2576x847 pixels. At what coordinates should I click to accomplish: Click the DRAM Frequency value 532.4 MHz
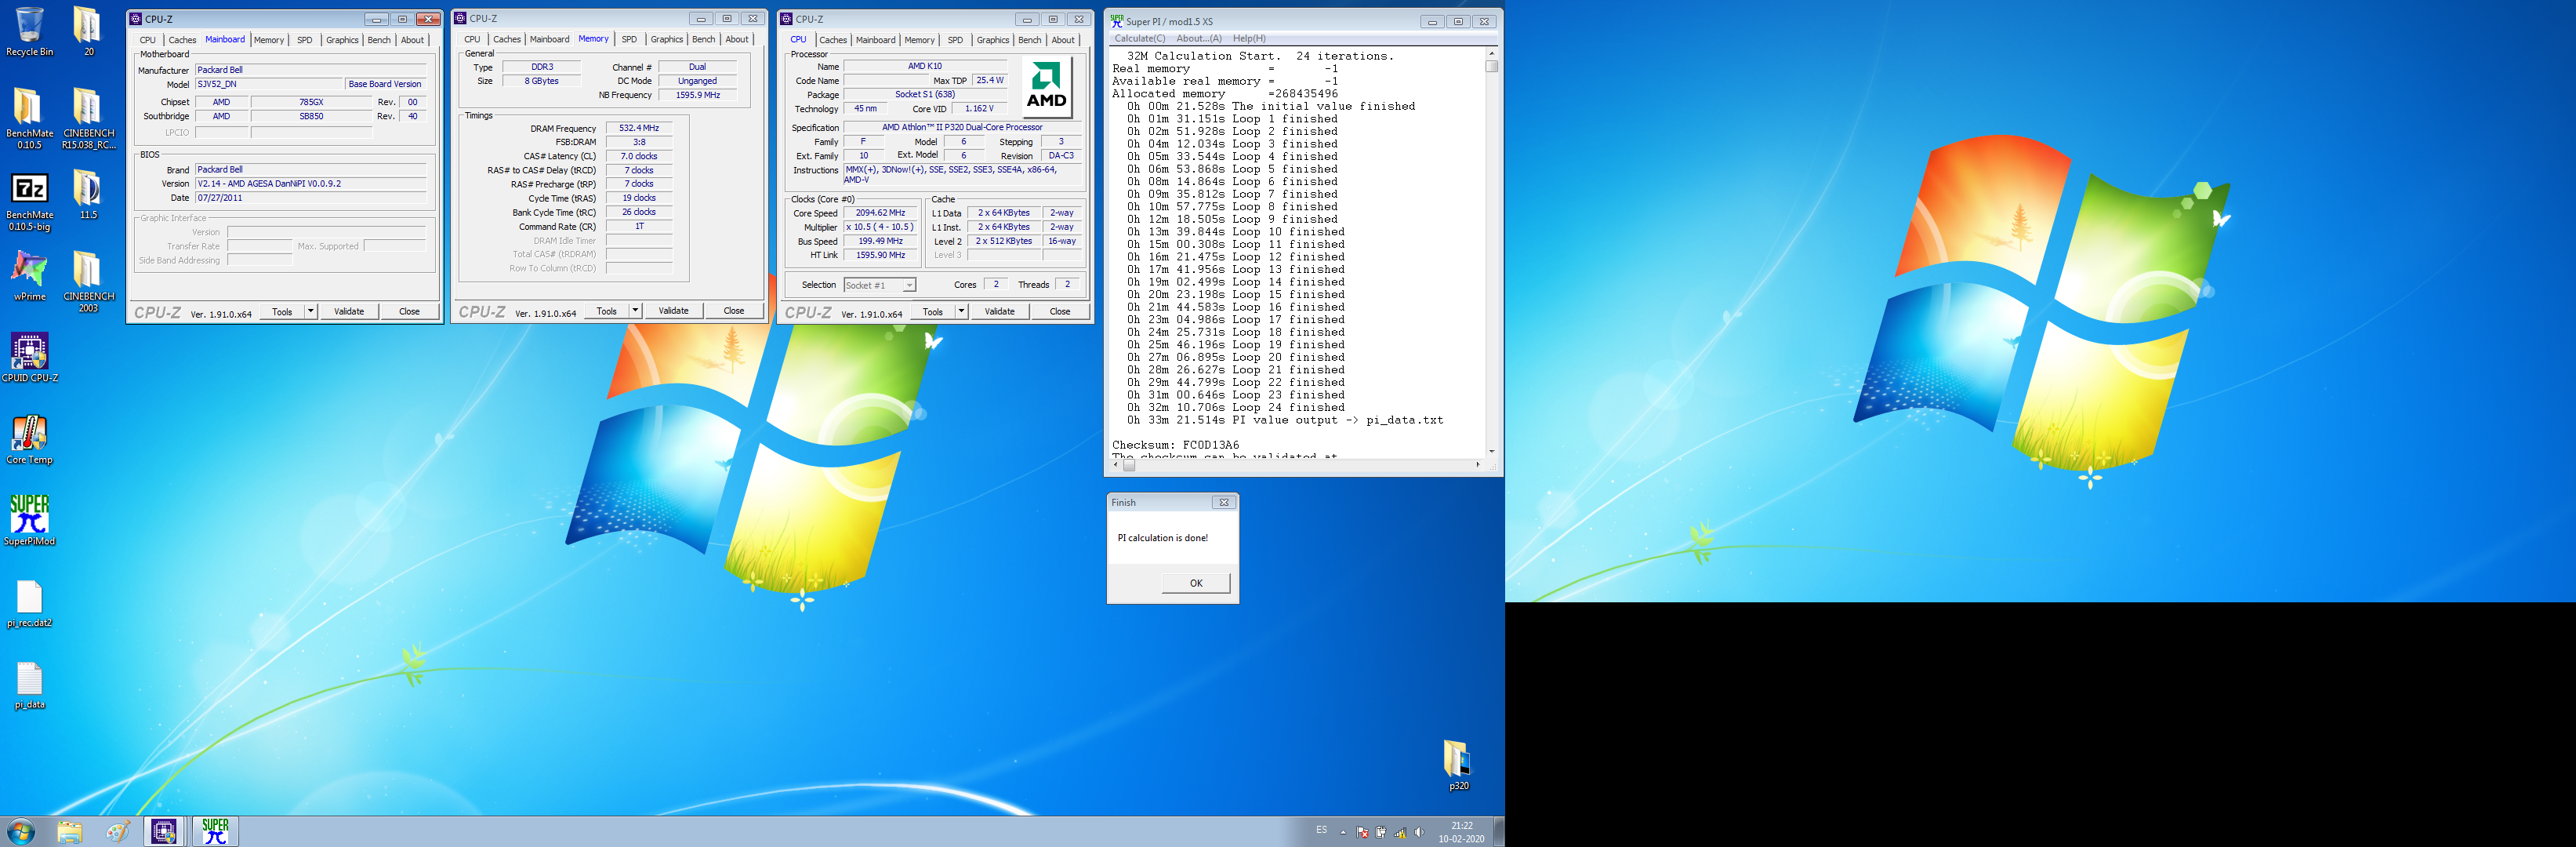639,128
